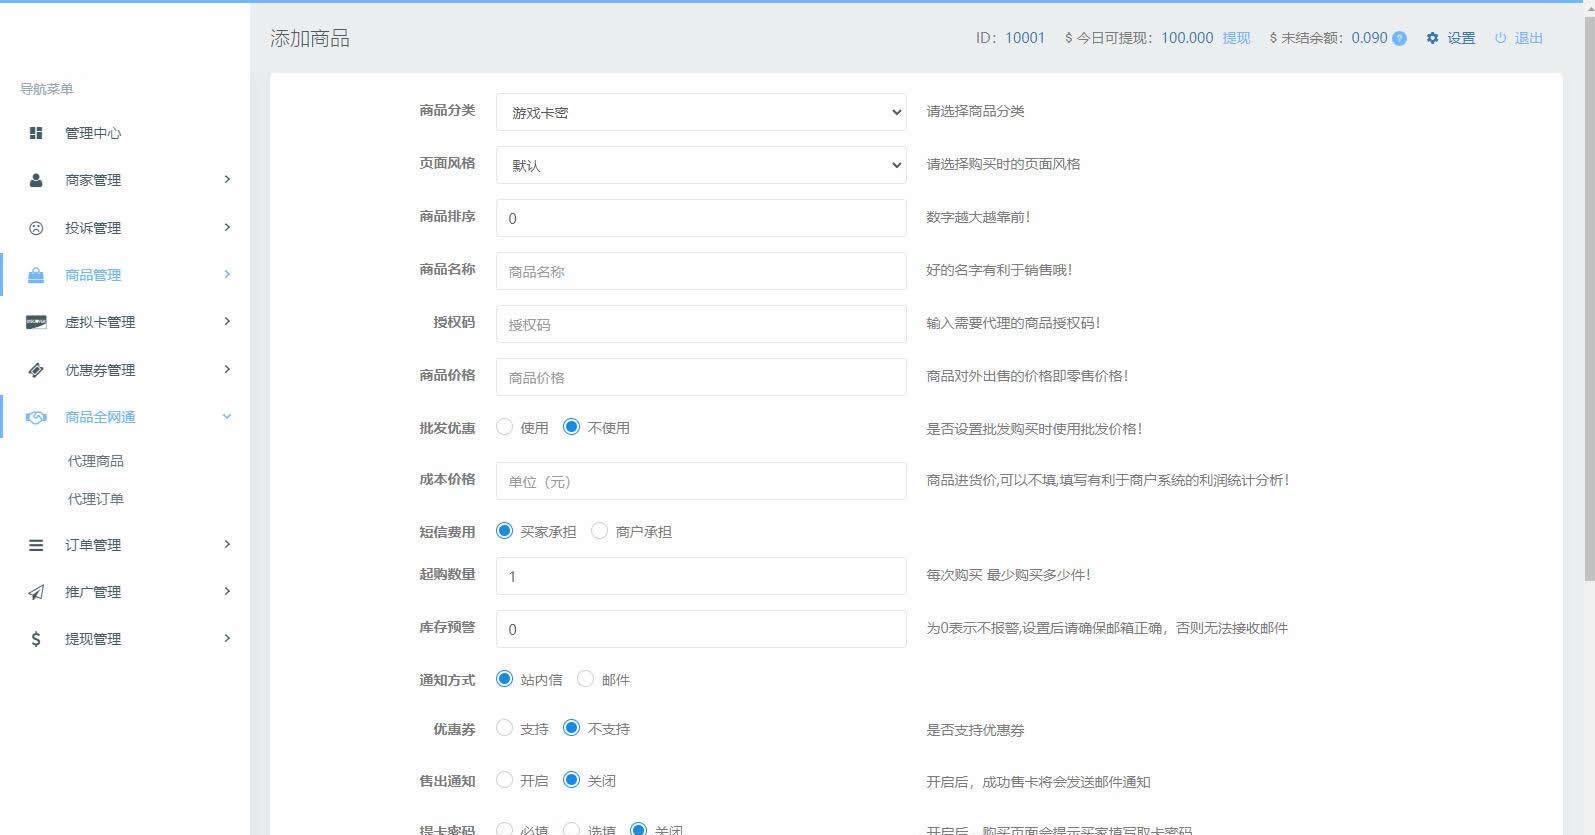Expand 提现管理 with its chevron
The image size is (1595, 835).
(227, 638)
